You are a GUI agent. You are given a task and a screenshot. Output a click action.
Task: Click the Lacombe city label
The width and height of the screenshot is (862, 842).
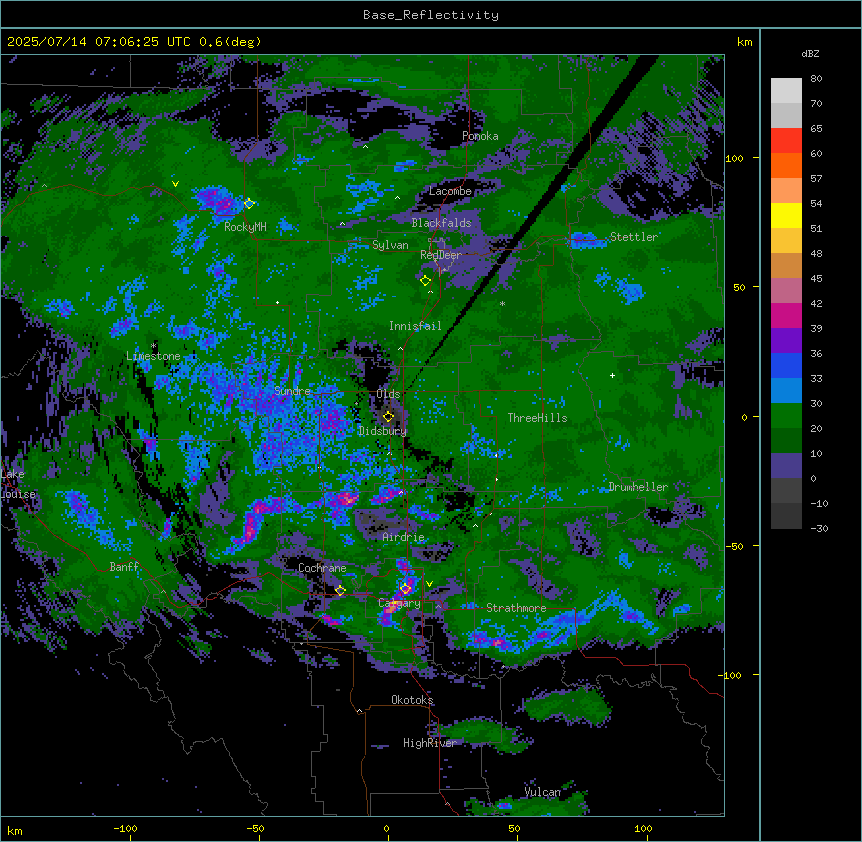pyautogui.click(x=450, y=191)
